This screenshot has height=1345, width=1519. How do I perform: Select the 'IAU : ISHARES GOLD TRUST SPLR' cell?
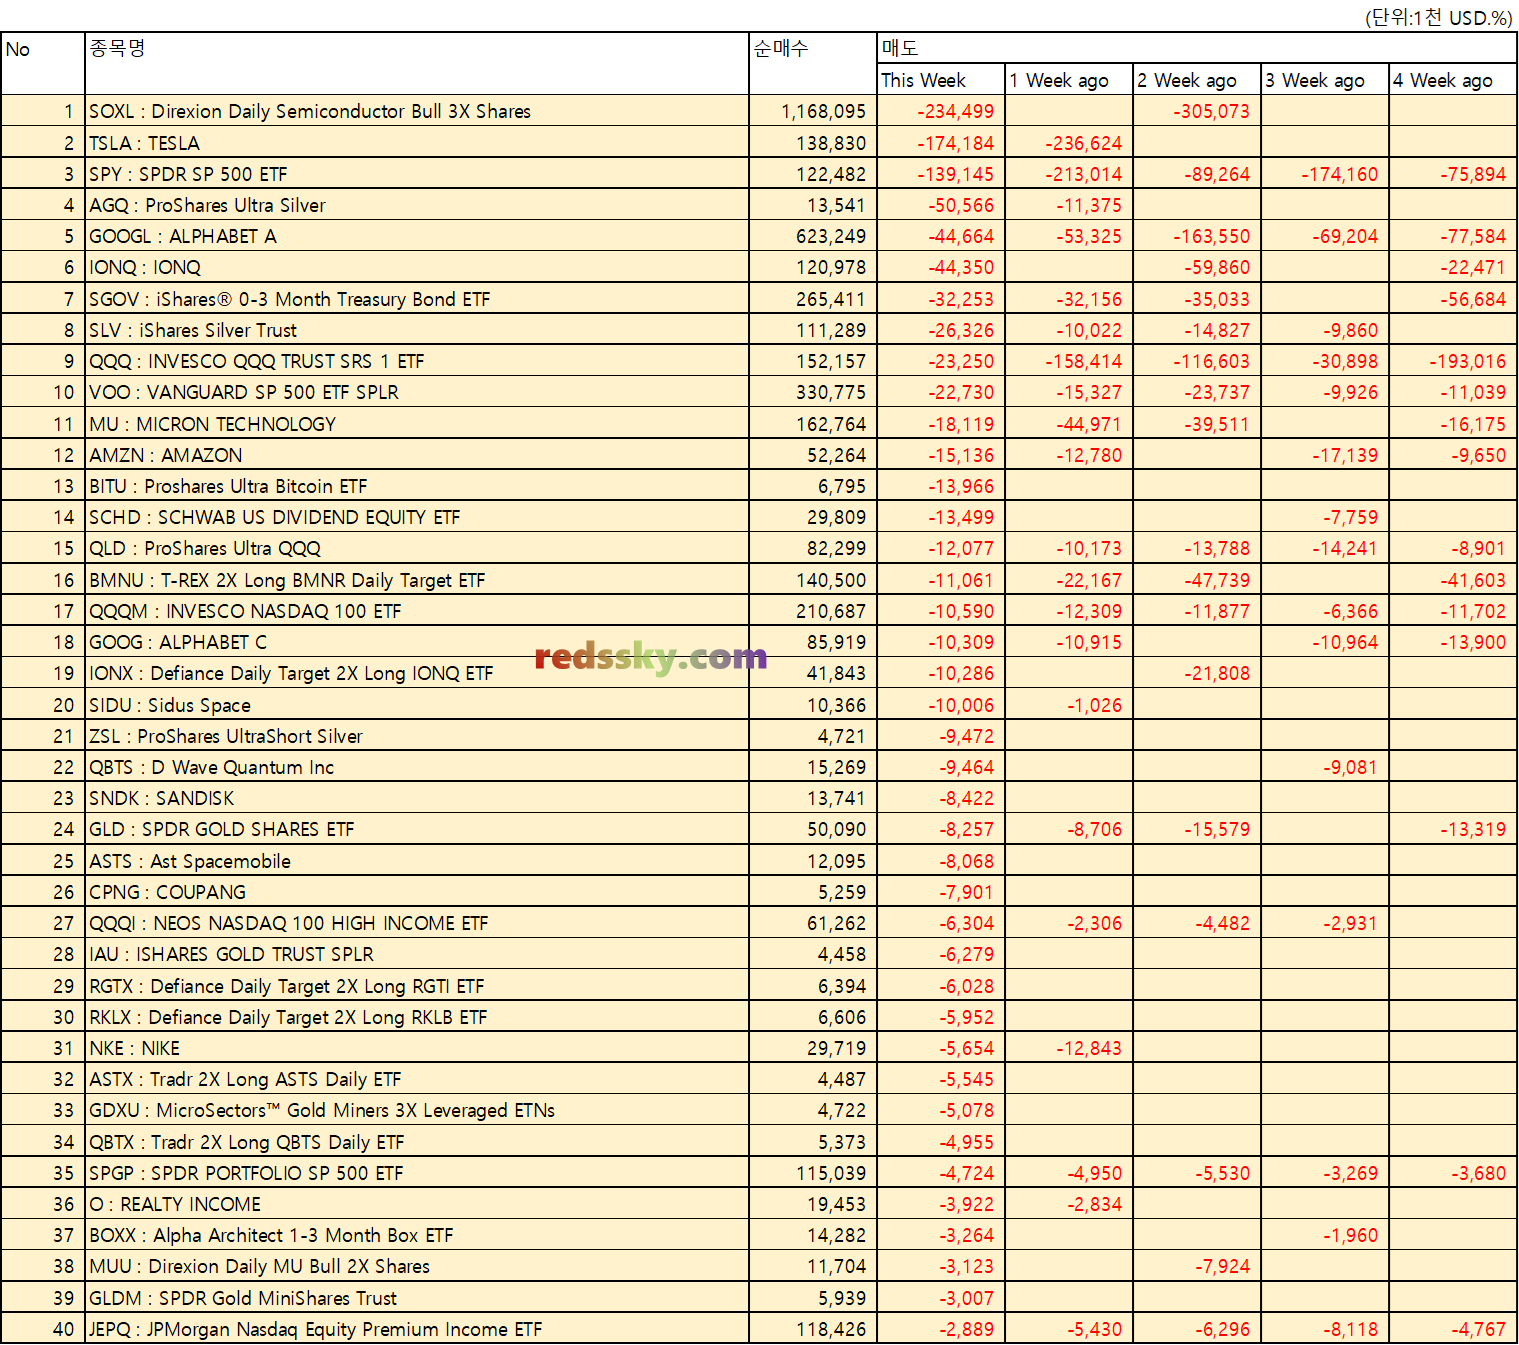coord(417,954)
